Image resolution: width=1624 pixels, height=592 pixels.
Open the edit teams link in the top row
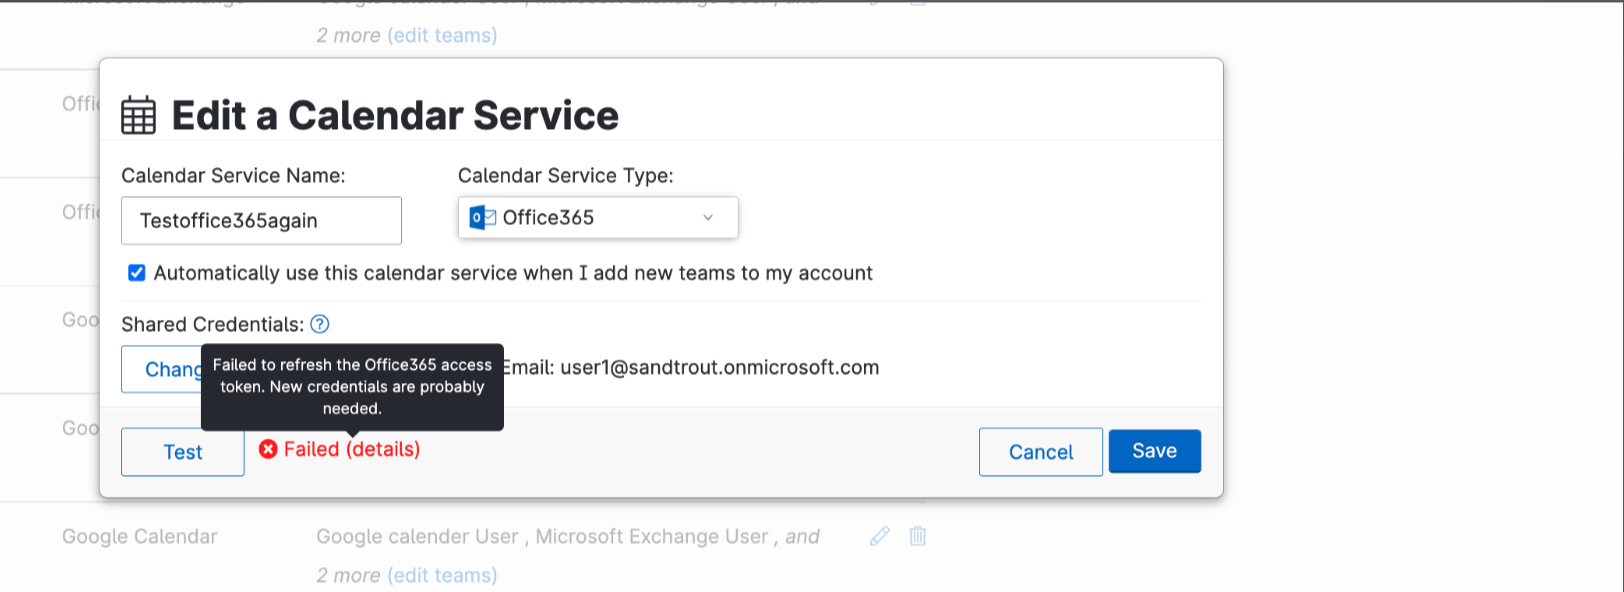442,36
